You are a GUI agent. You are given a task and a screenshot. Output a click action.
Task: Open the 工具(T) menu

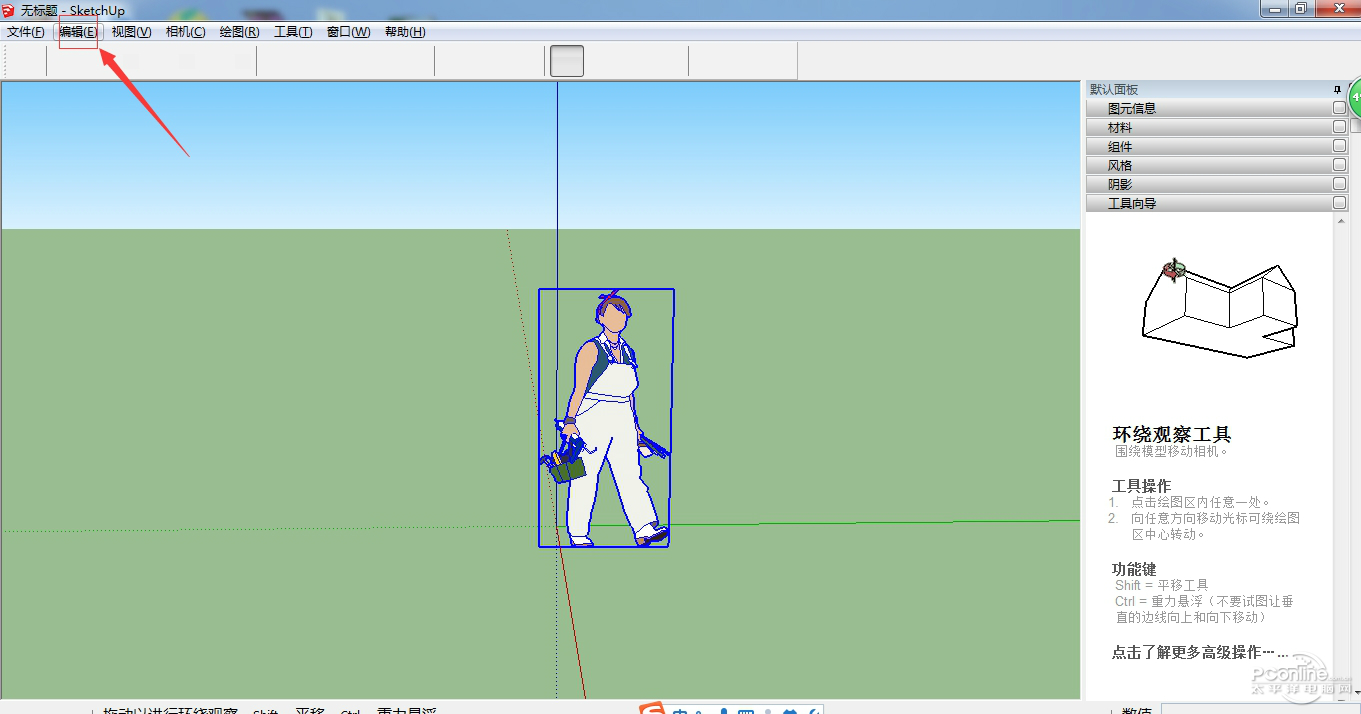[293, 32]
